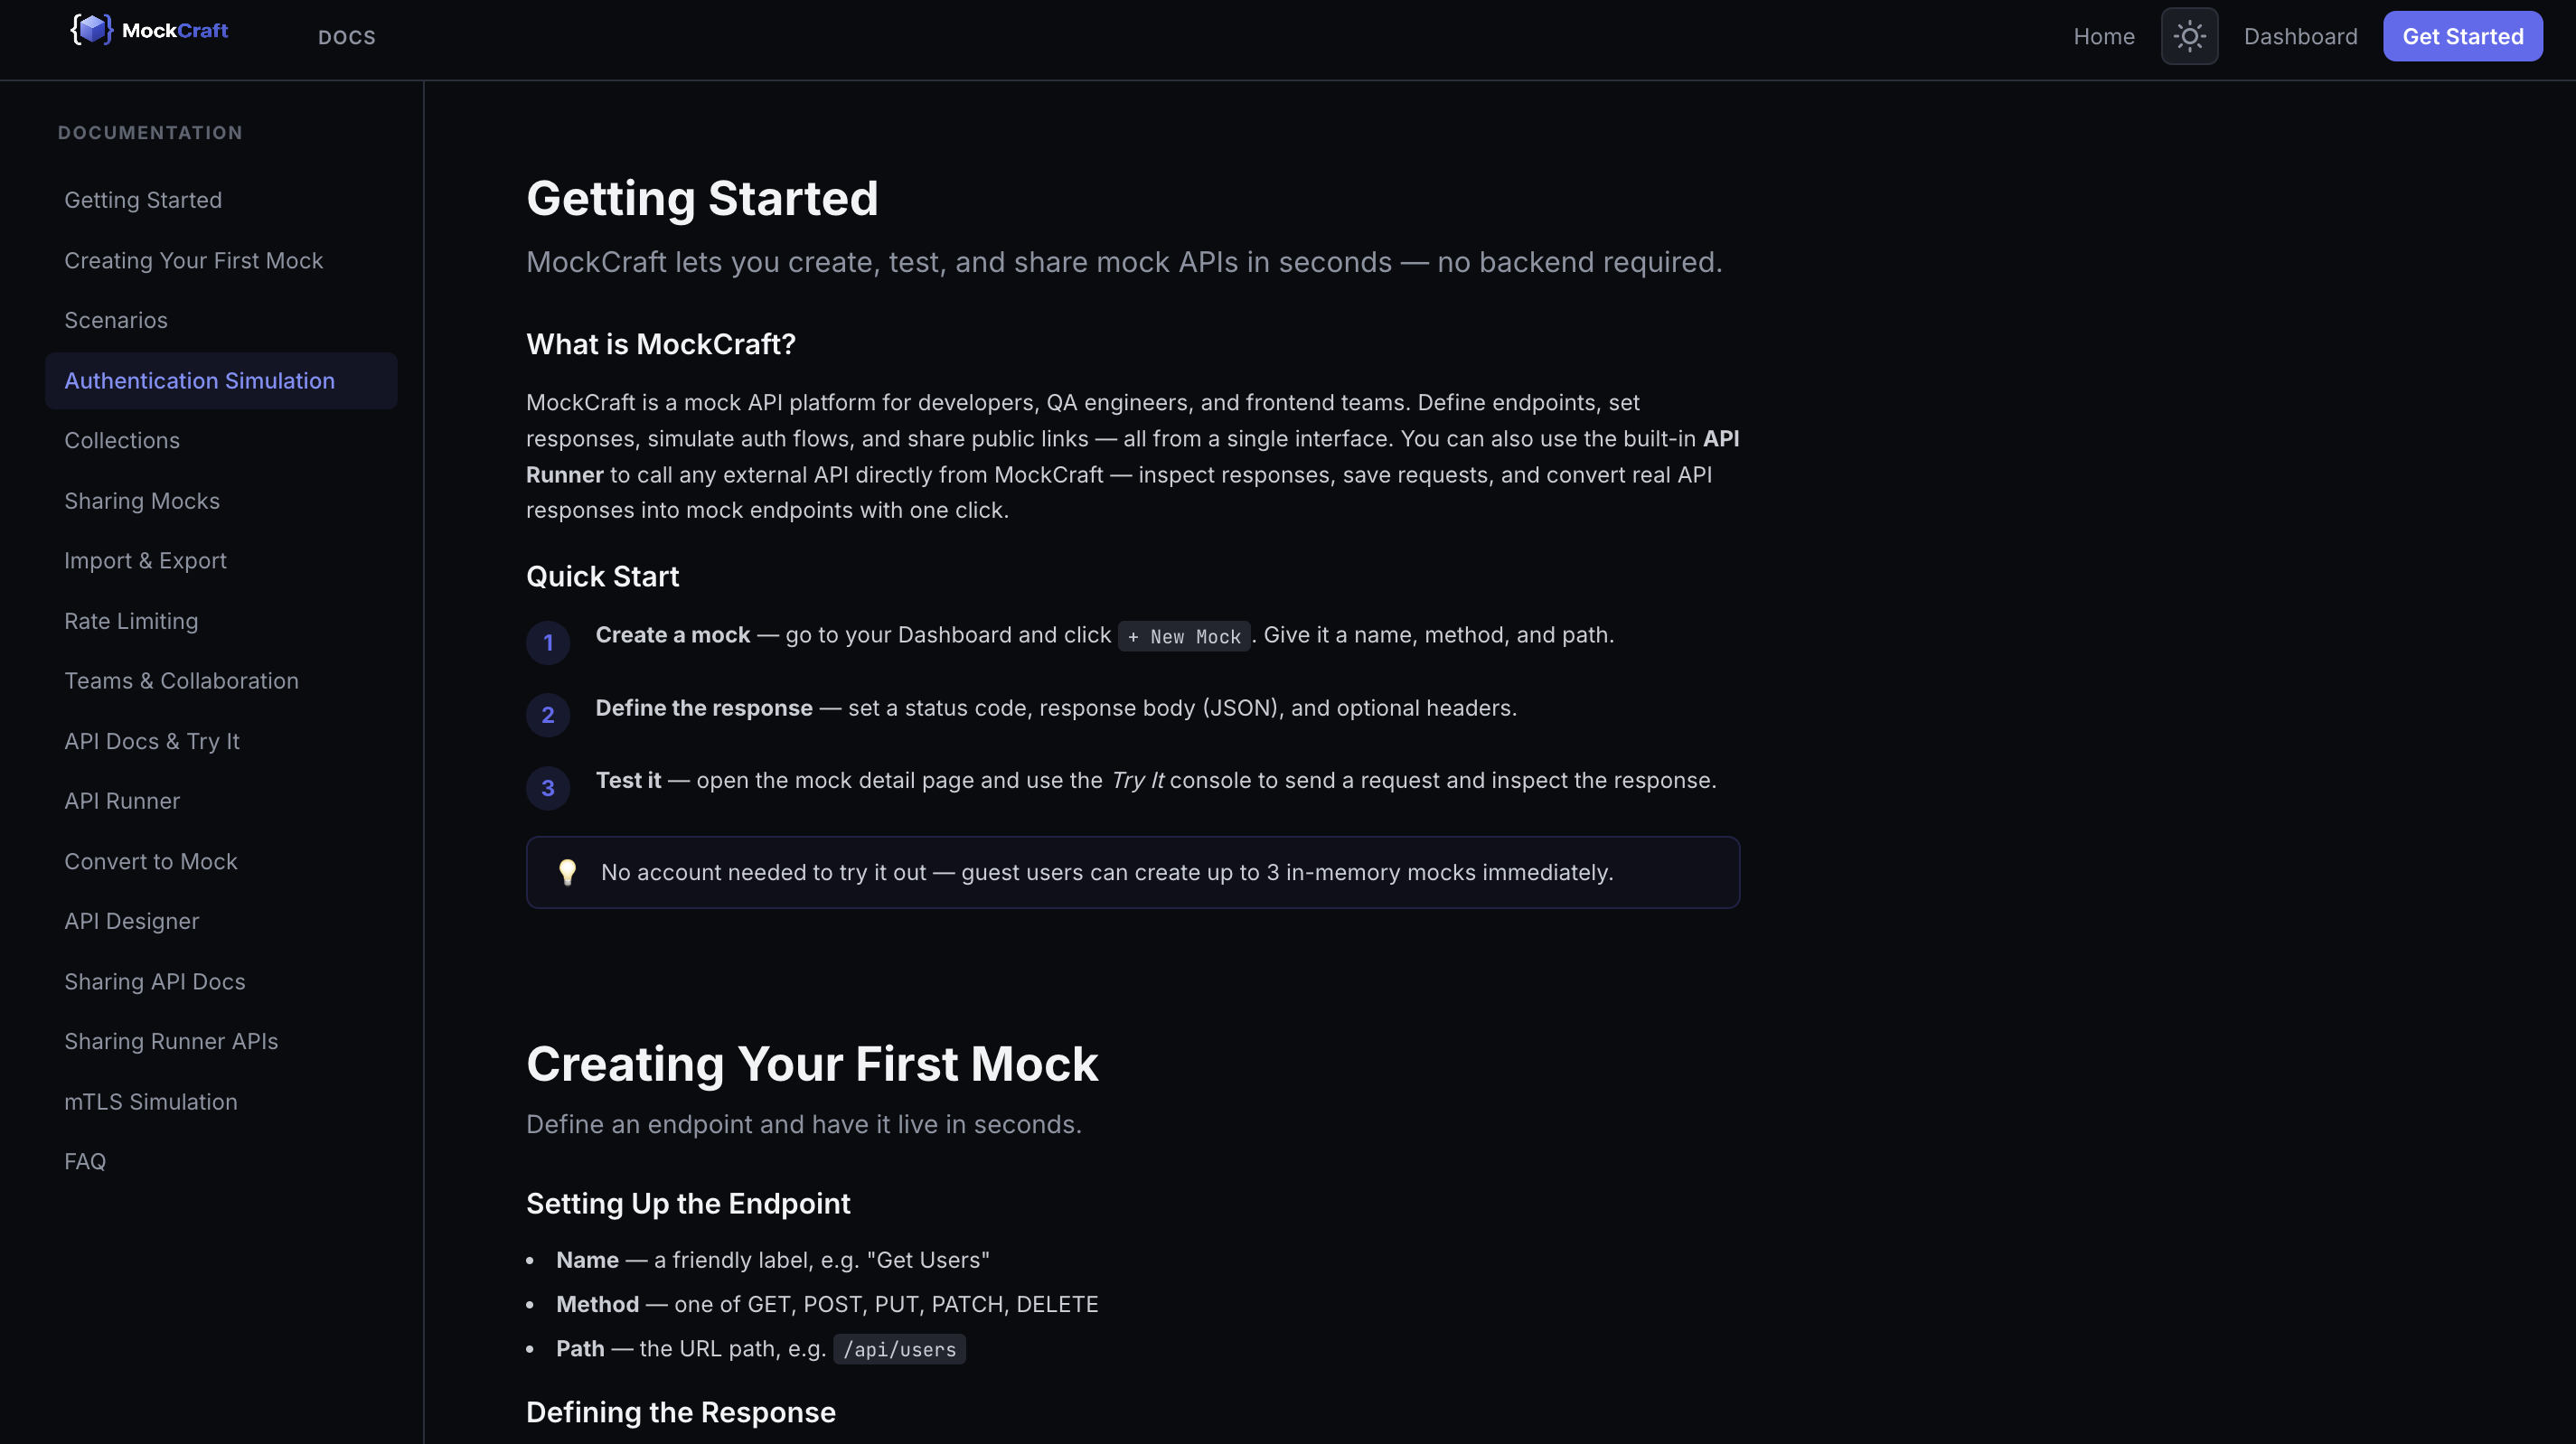Select Import & Export documentation
Screen dimensions: 2576x1444
pyautogui.click(x=145, y=560)
